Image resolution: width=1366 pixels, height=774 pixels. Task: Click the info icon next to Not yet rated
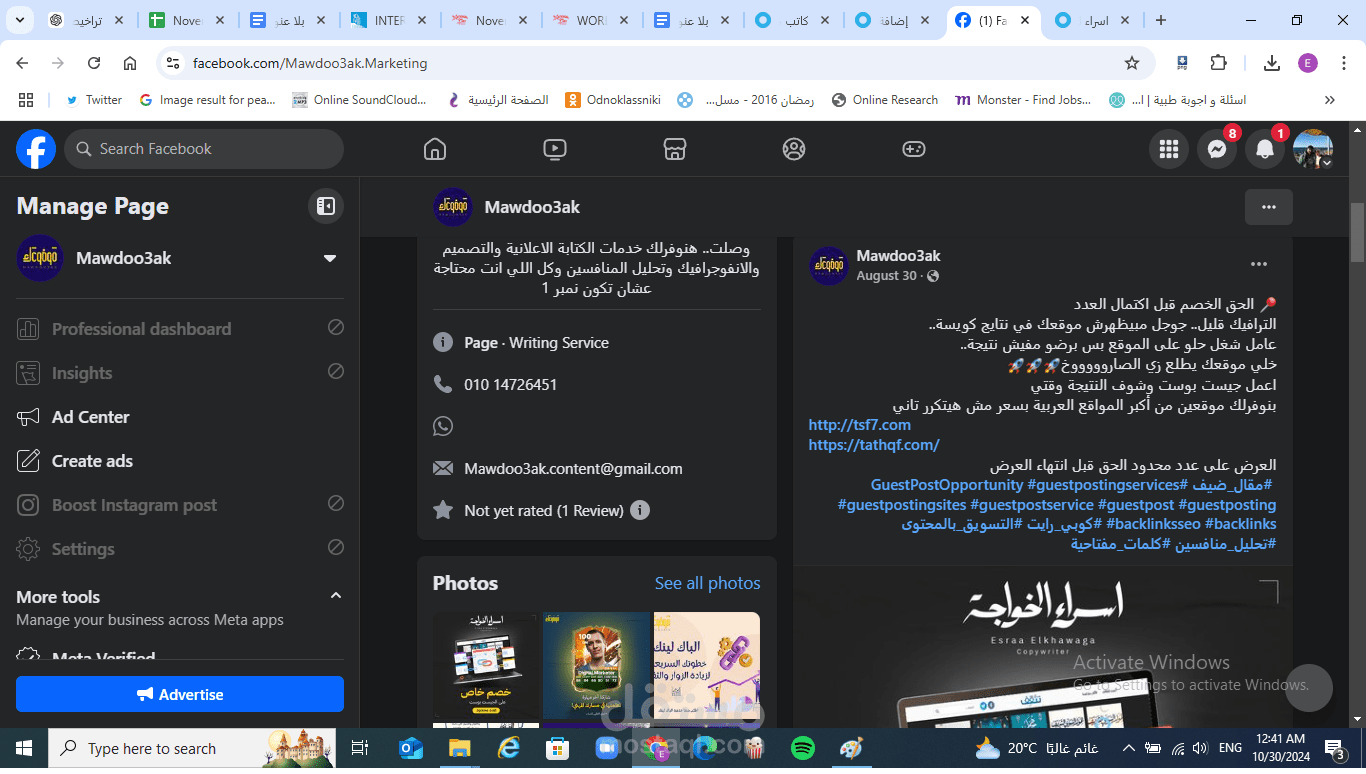pyautogui.click(x=640, y=510)
